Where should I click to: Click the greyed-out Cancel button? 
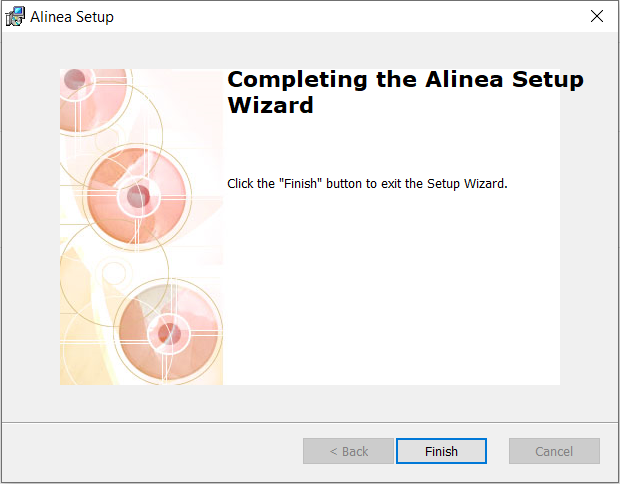[x=554, y=451]
